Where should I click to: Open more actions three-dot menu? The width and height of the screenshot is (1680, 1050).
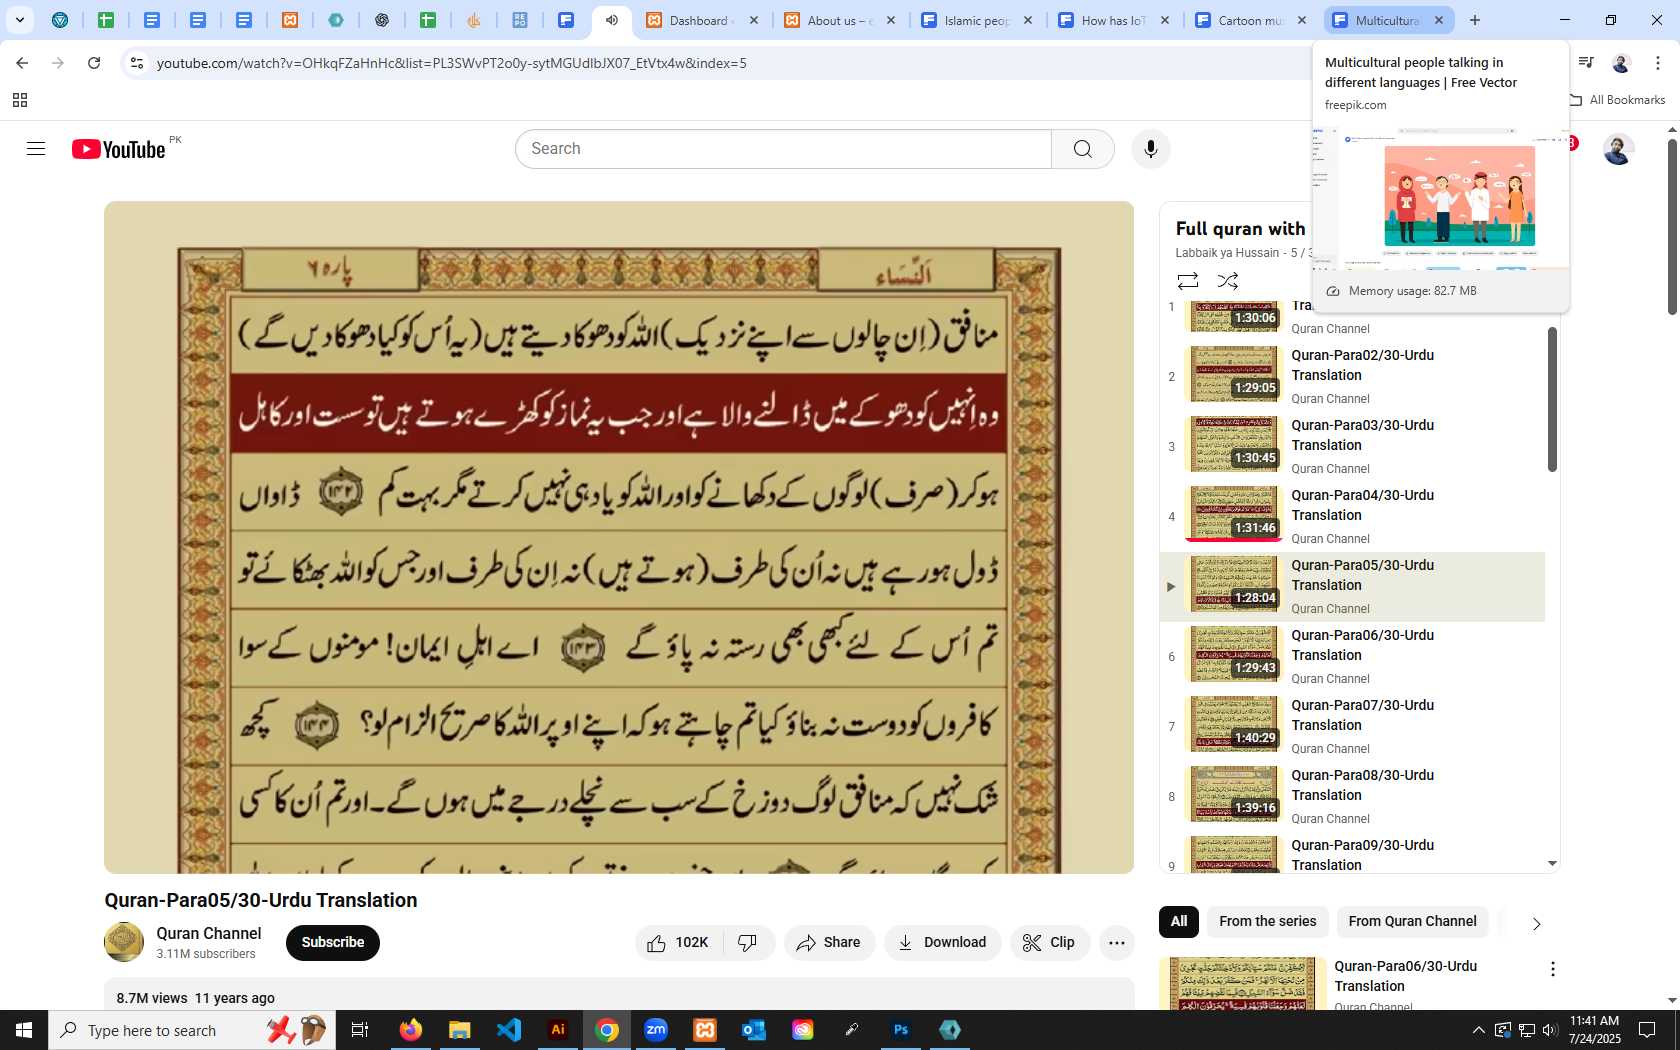click(x=1117, y=943)
